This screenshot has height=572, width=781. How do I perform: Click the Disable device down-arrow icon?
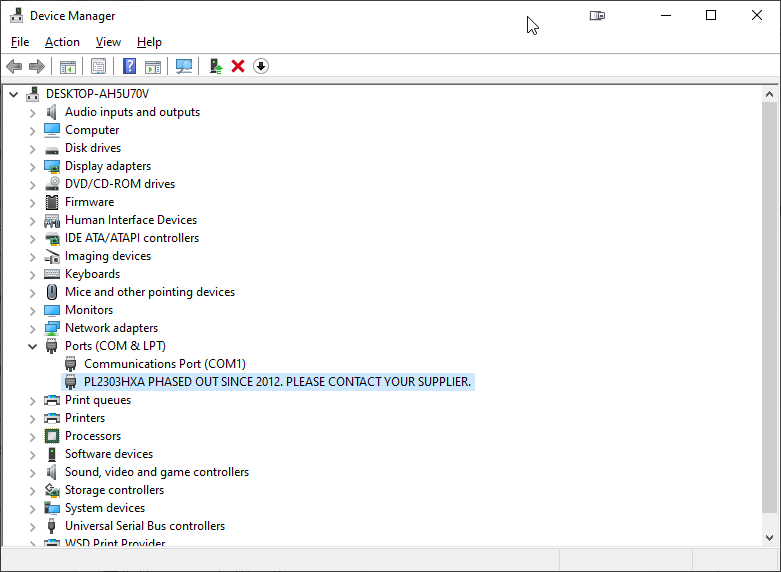coord(261,66)
